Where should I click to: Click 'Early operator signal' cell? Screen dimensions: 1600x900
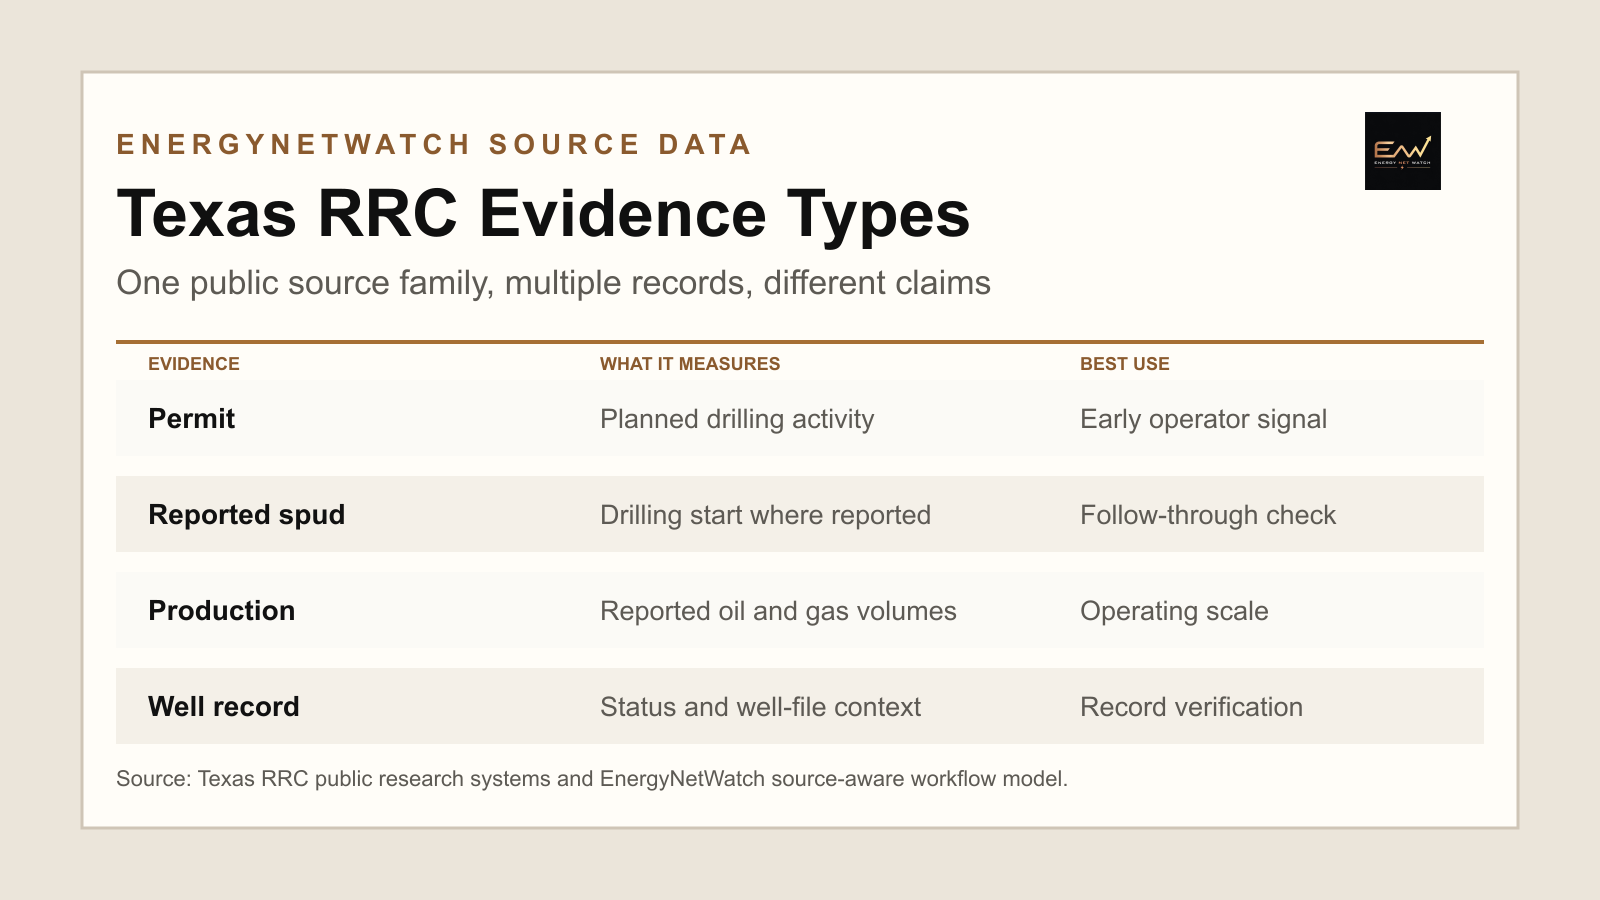click(1203, 419)
